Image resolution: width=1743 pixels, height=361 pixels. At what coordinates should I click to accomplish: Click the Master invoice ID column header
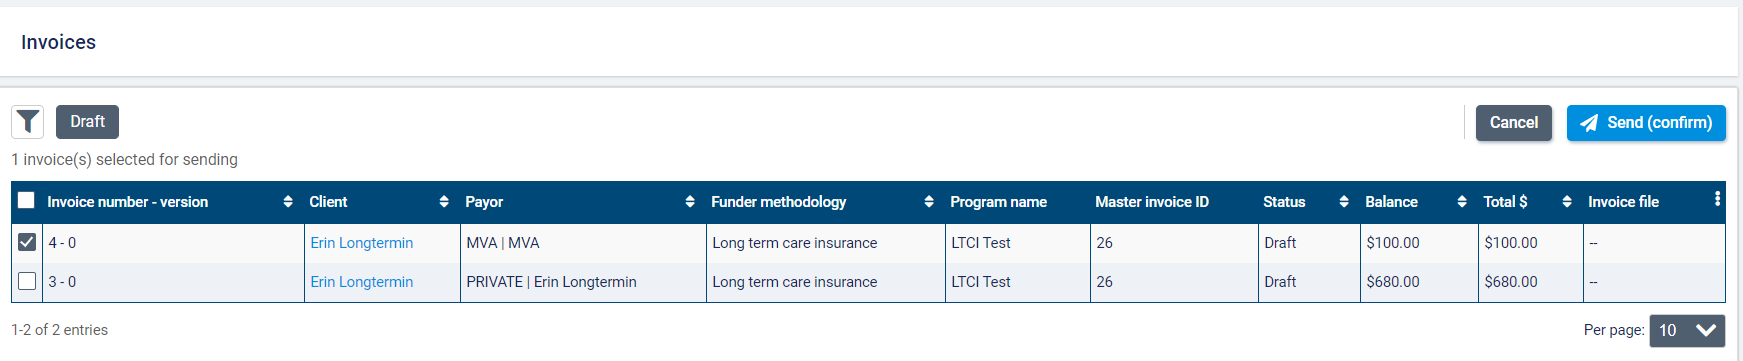coord(1152,202)
